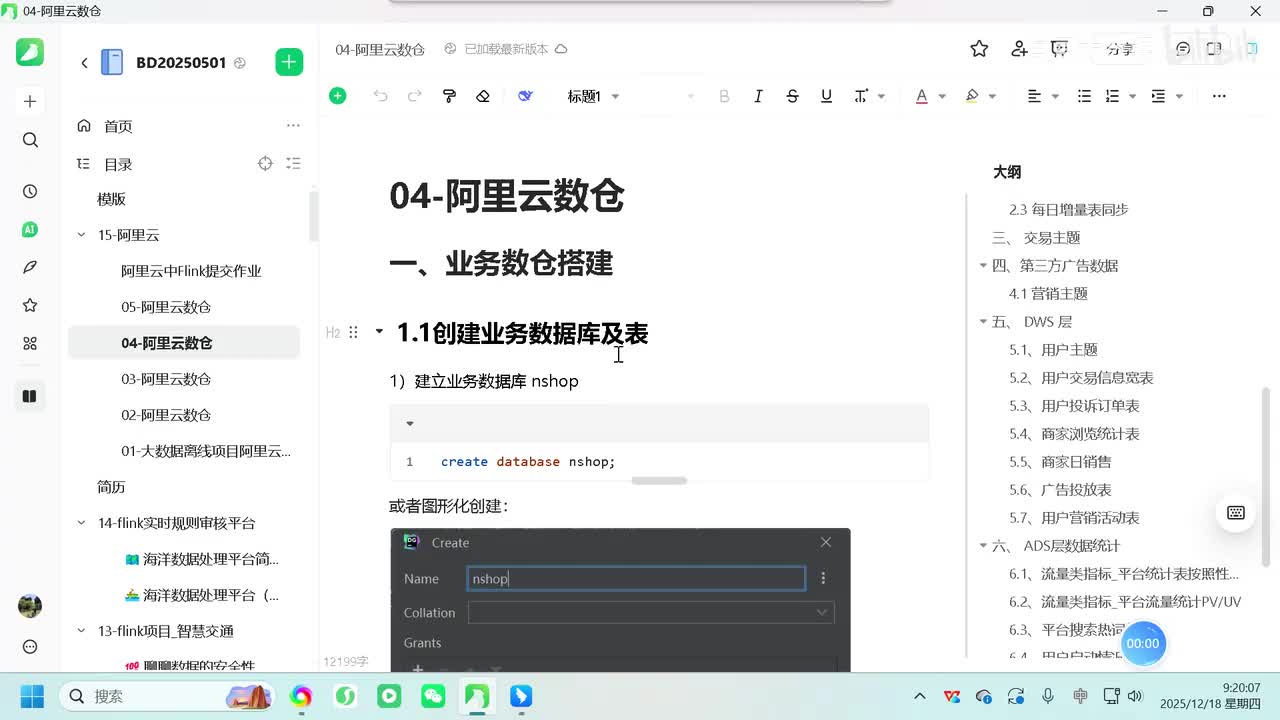
Task: Click the 分享 share button
Action: (1120, 49)
